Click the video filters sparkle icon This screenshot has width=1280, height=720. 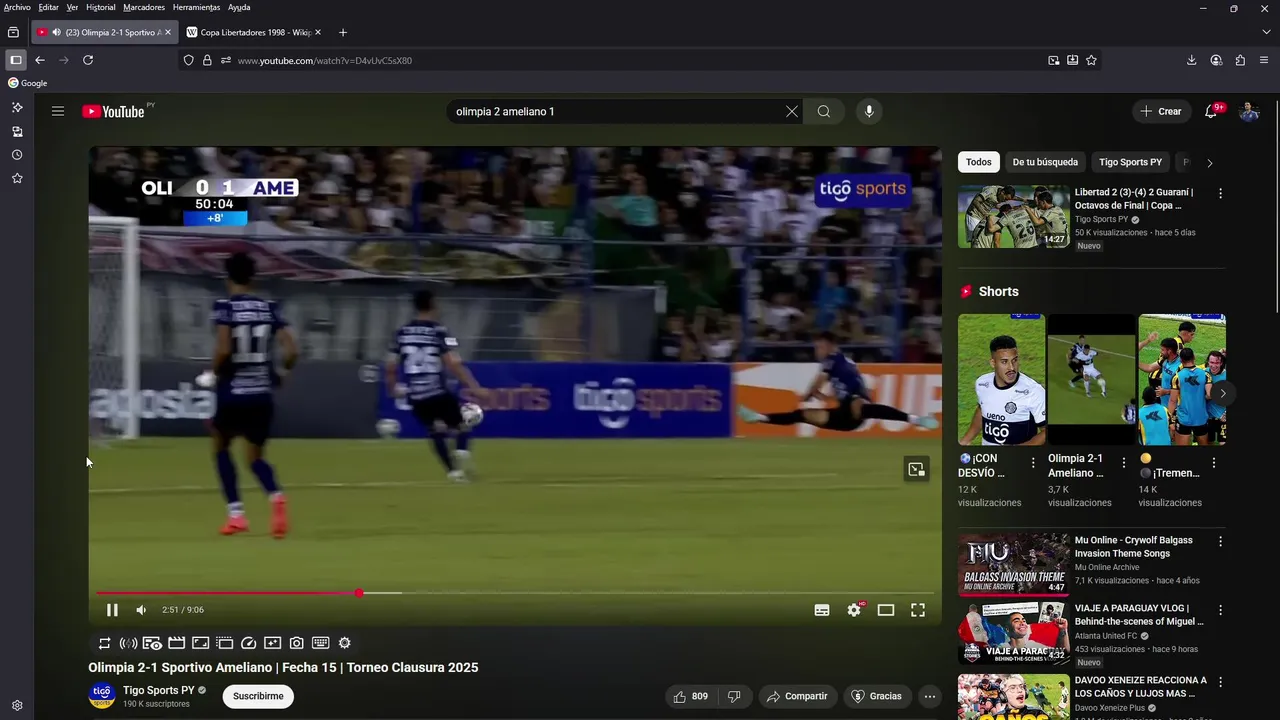point(272,643)
